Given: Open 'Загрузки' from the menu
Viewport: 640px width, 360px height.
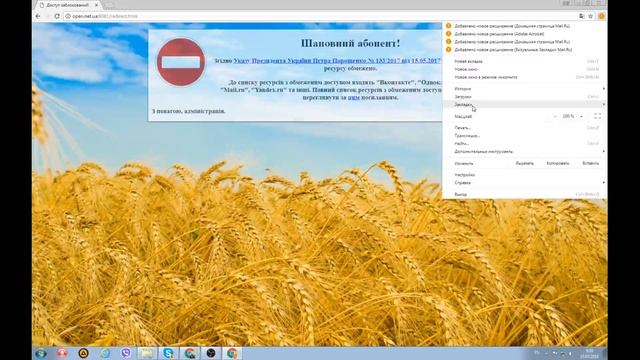Looking at the screenshot, I should pos(524,97).
